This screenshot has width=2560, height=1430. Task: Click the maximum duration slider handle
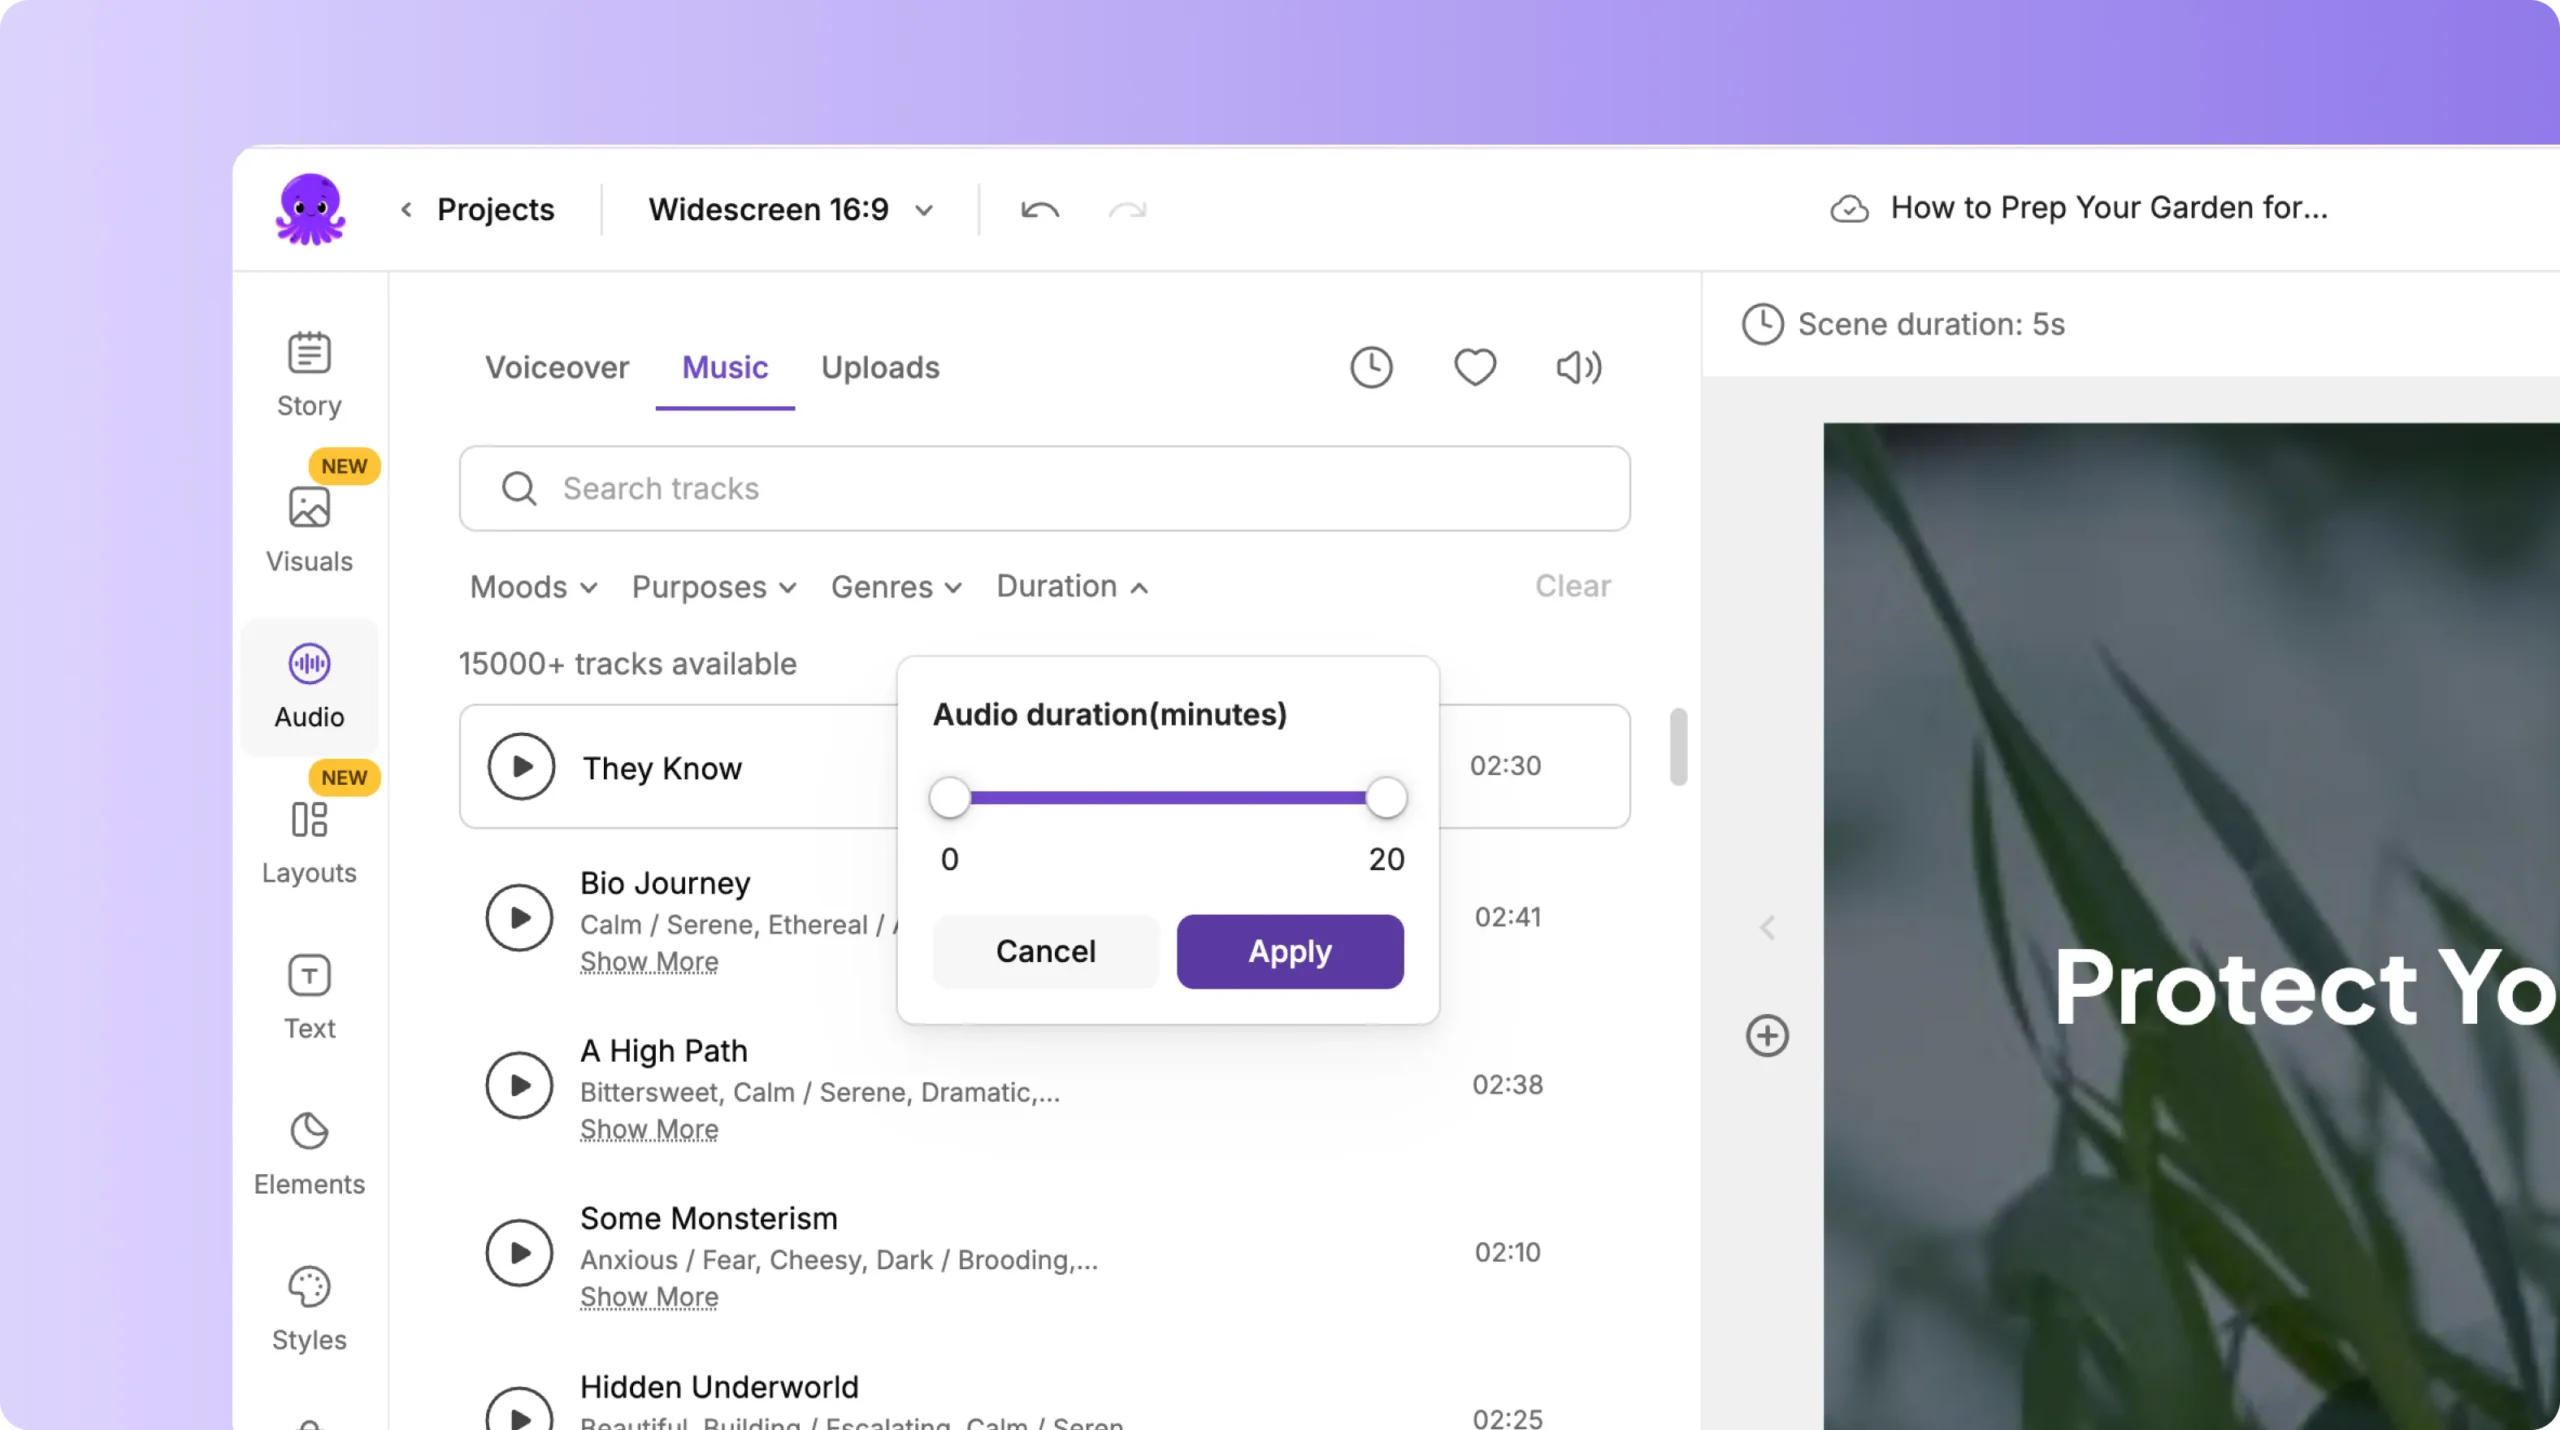click(x=1386, y=798)
